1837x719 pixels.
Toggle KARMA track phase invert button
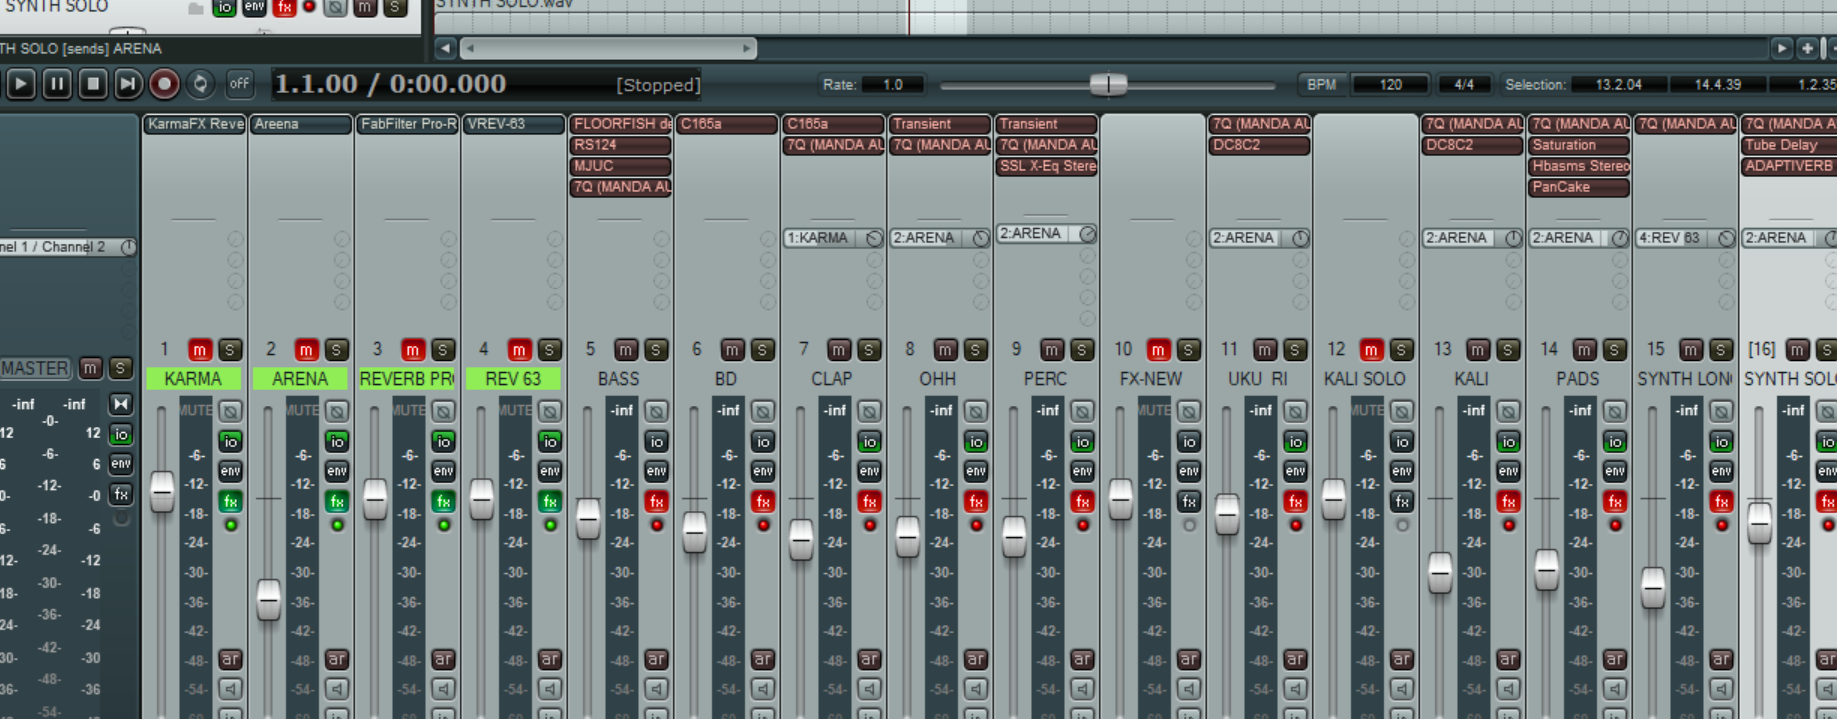[230, 411]
